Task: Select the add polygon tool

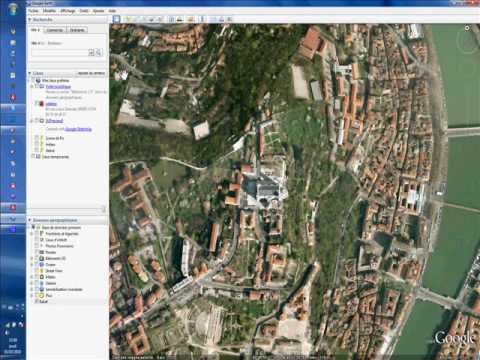Action: (x=136, y=19)
